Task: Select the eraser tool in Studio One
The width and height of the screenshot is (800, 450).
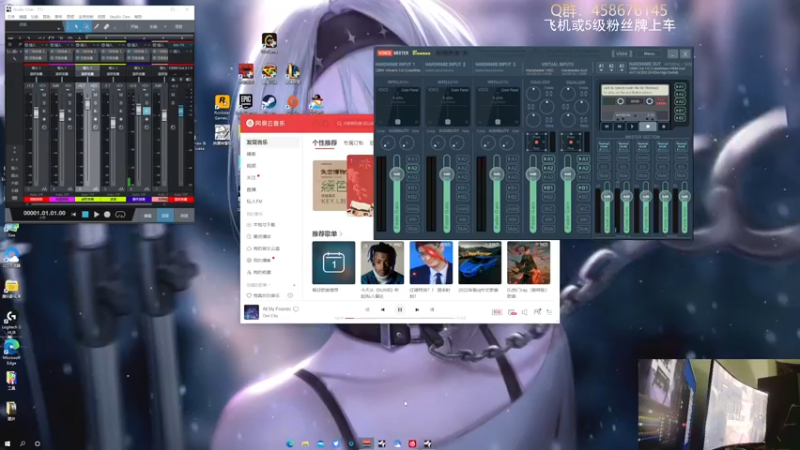Action: point(106,27)
